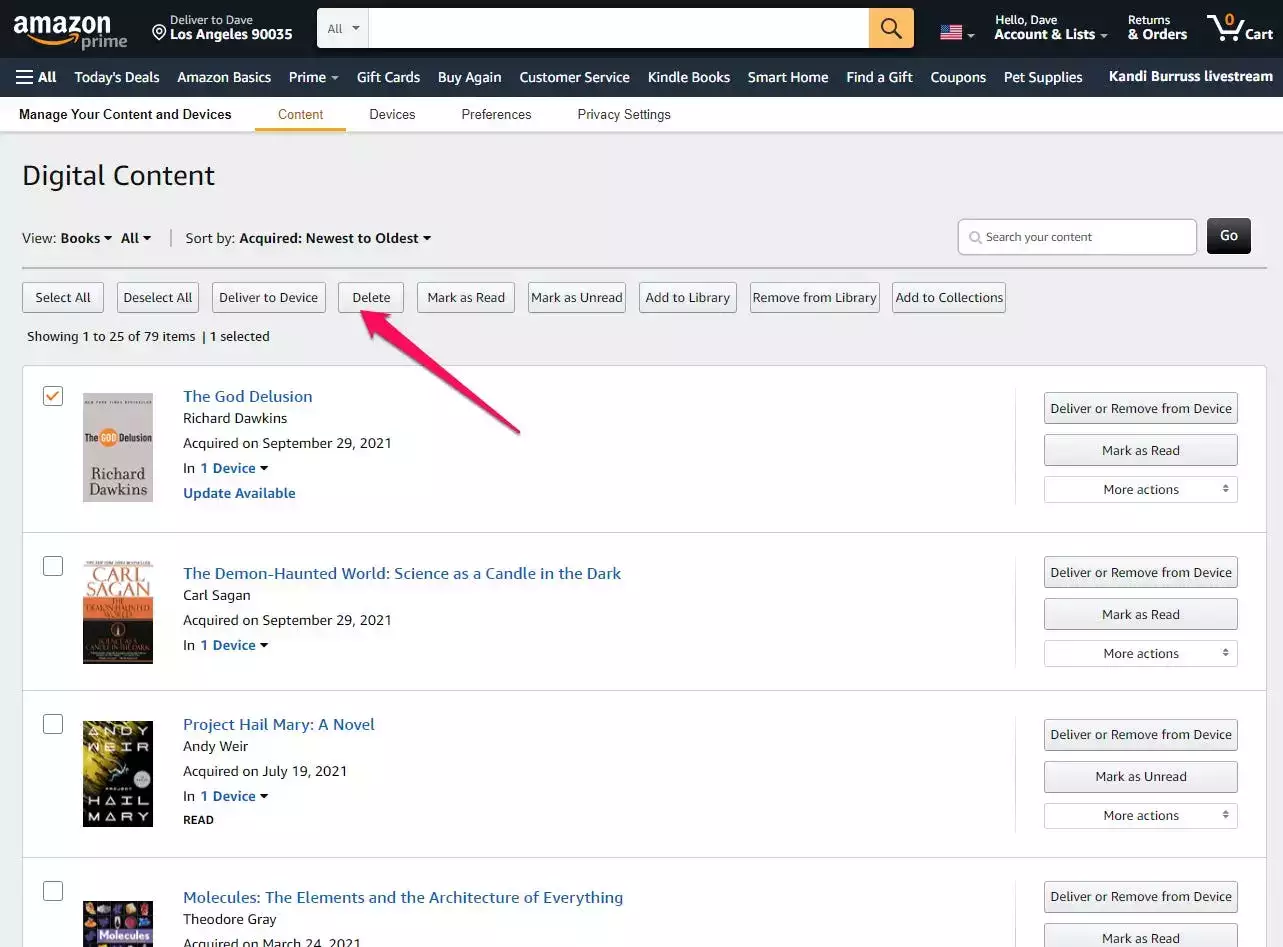Open Molecules: The Elements title link
The height and width of the screenshot is (947, 1283).
403,897
